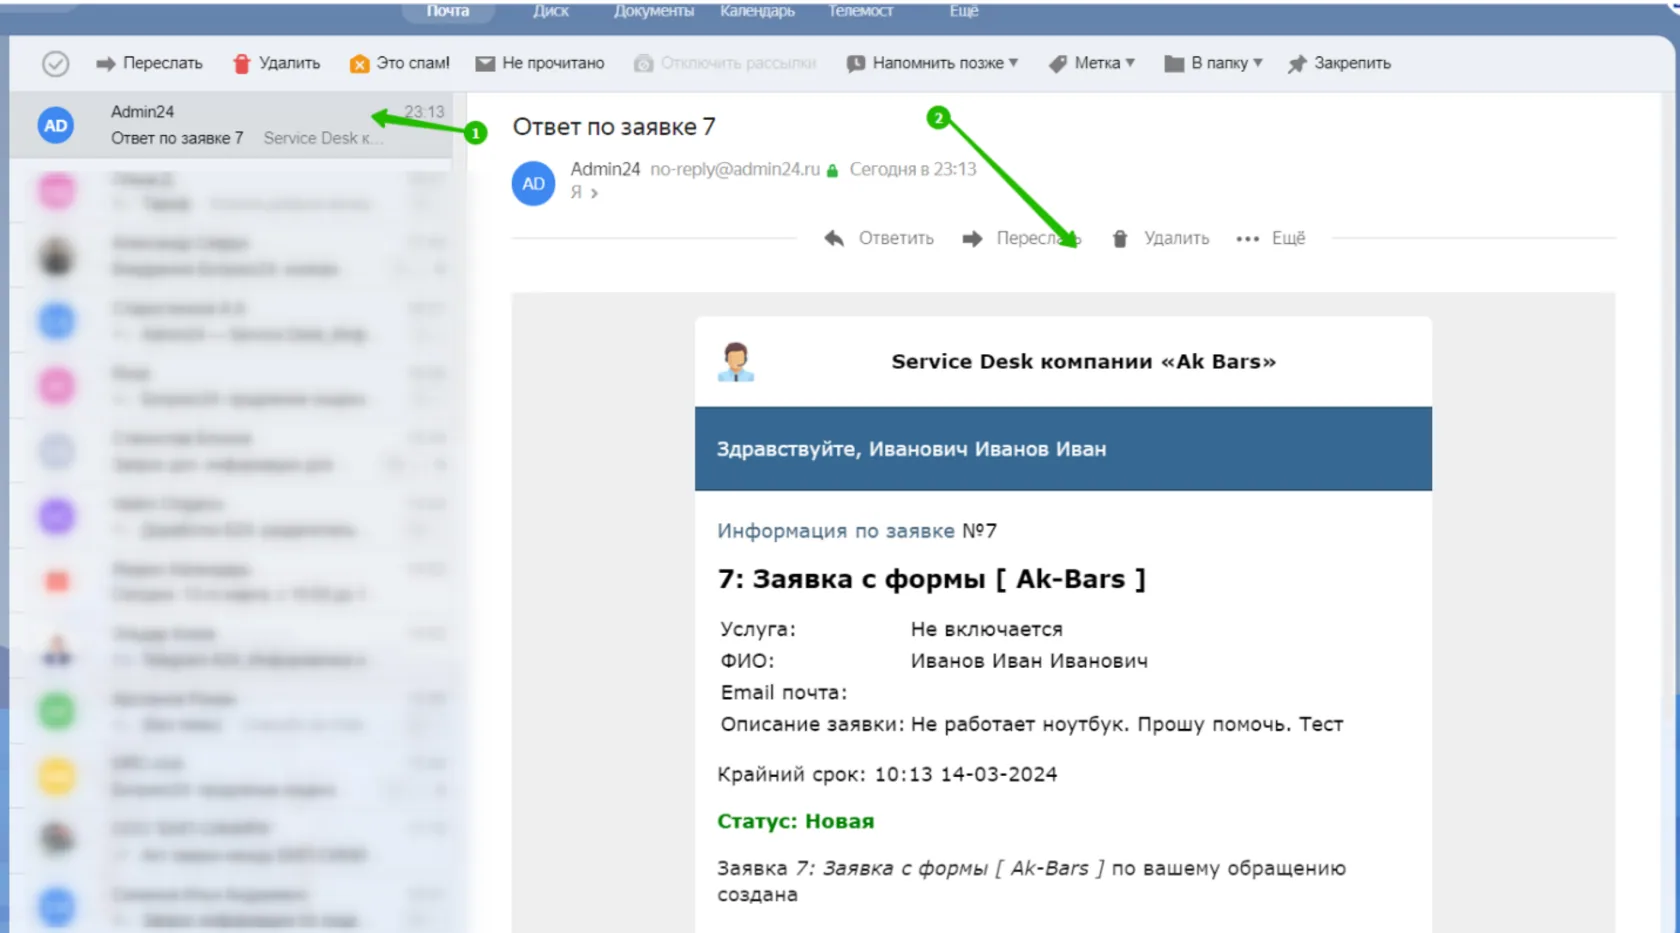Click the Статус: Новая text
Image resolution: width=1680 pixels, height=933 pixels.
click(796, 821)
